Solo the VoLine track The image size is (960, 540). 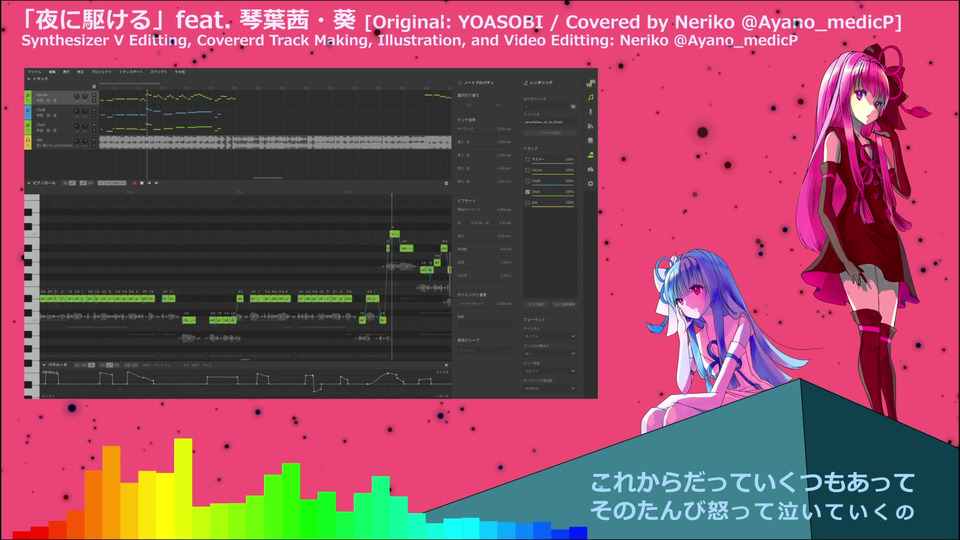pyautogui.click(x=94, y=100)
